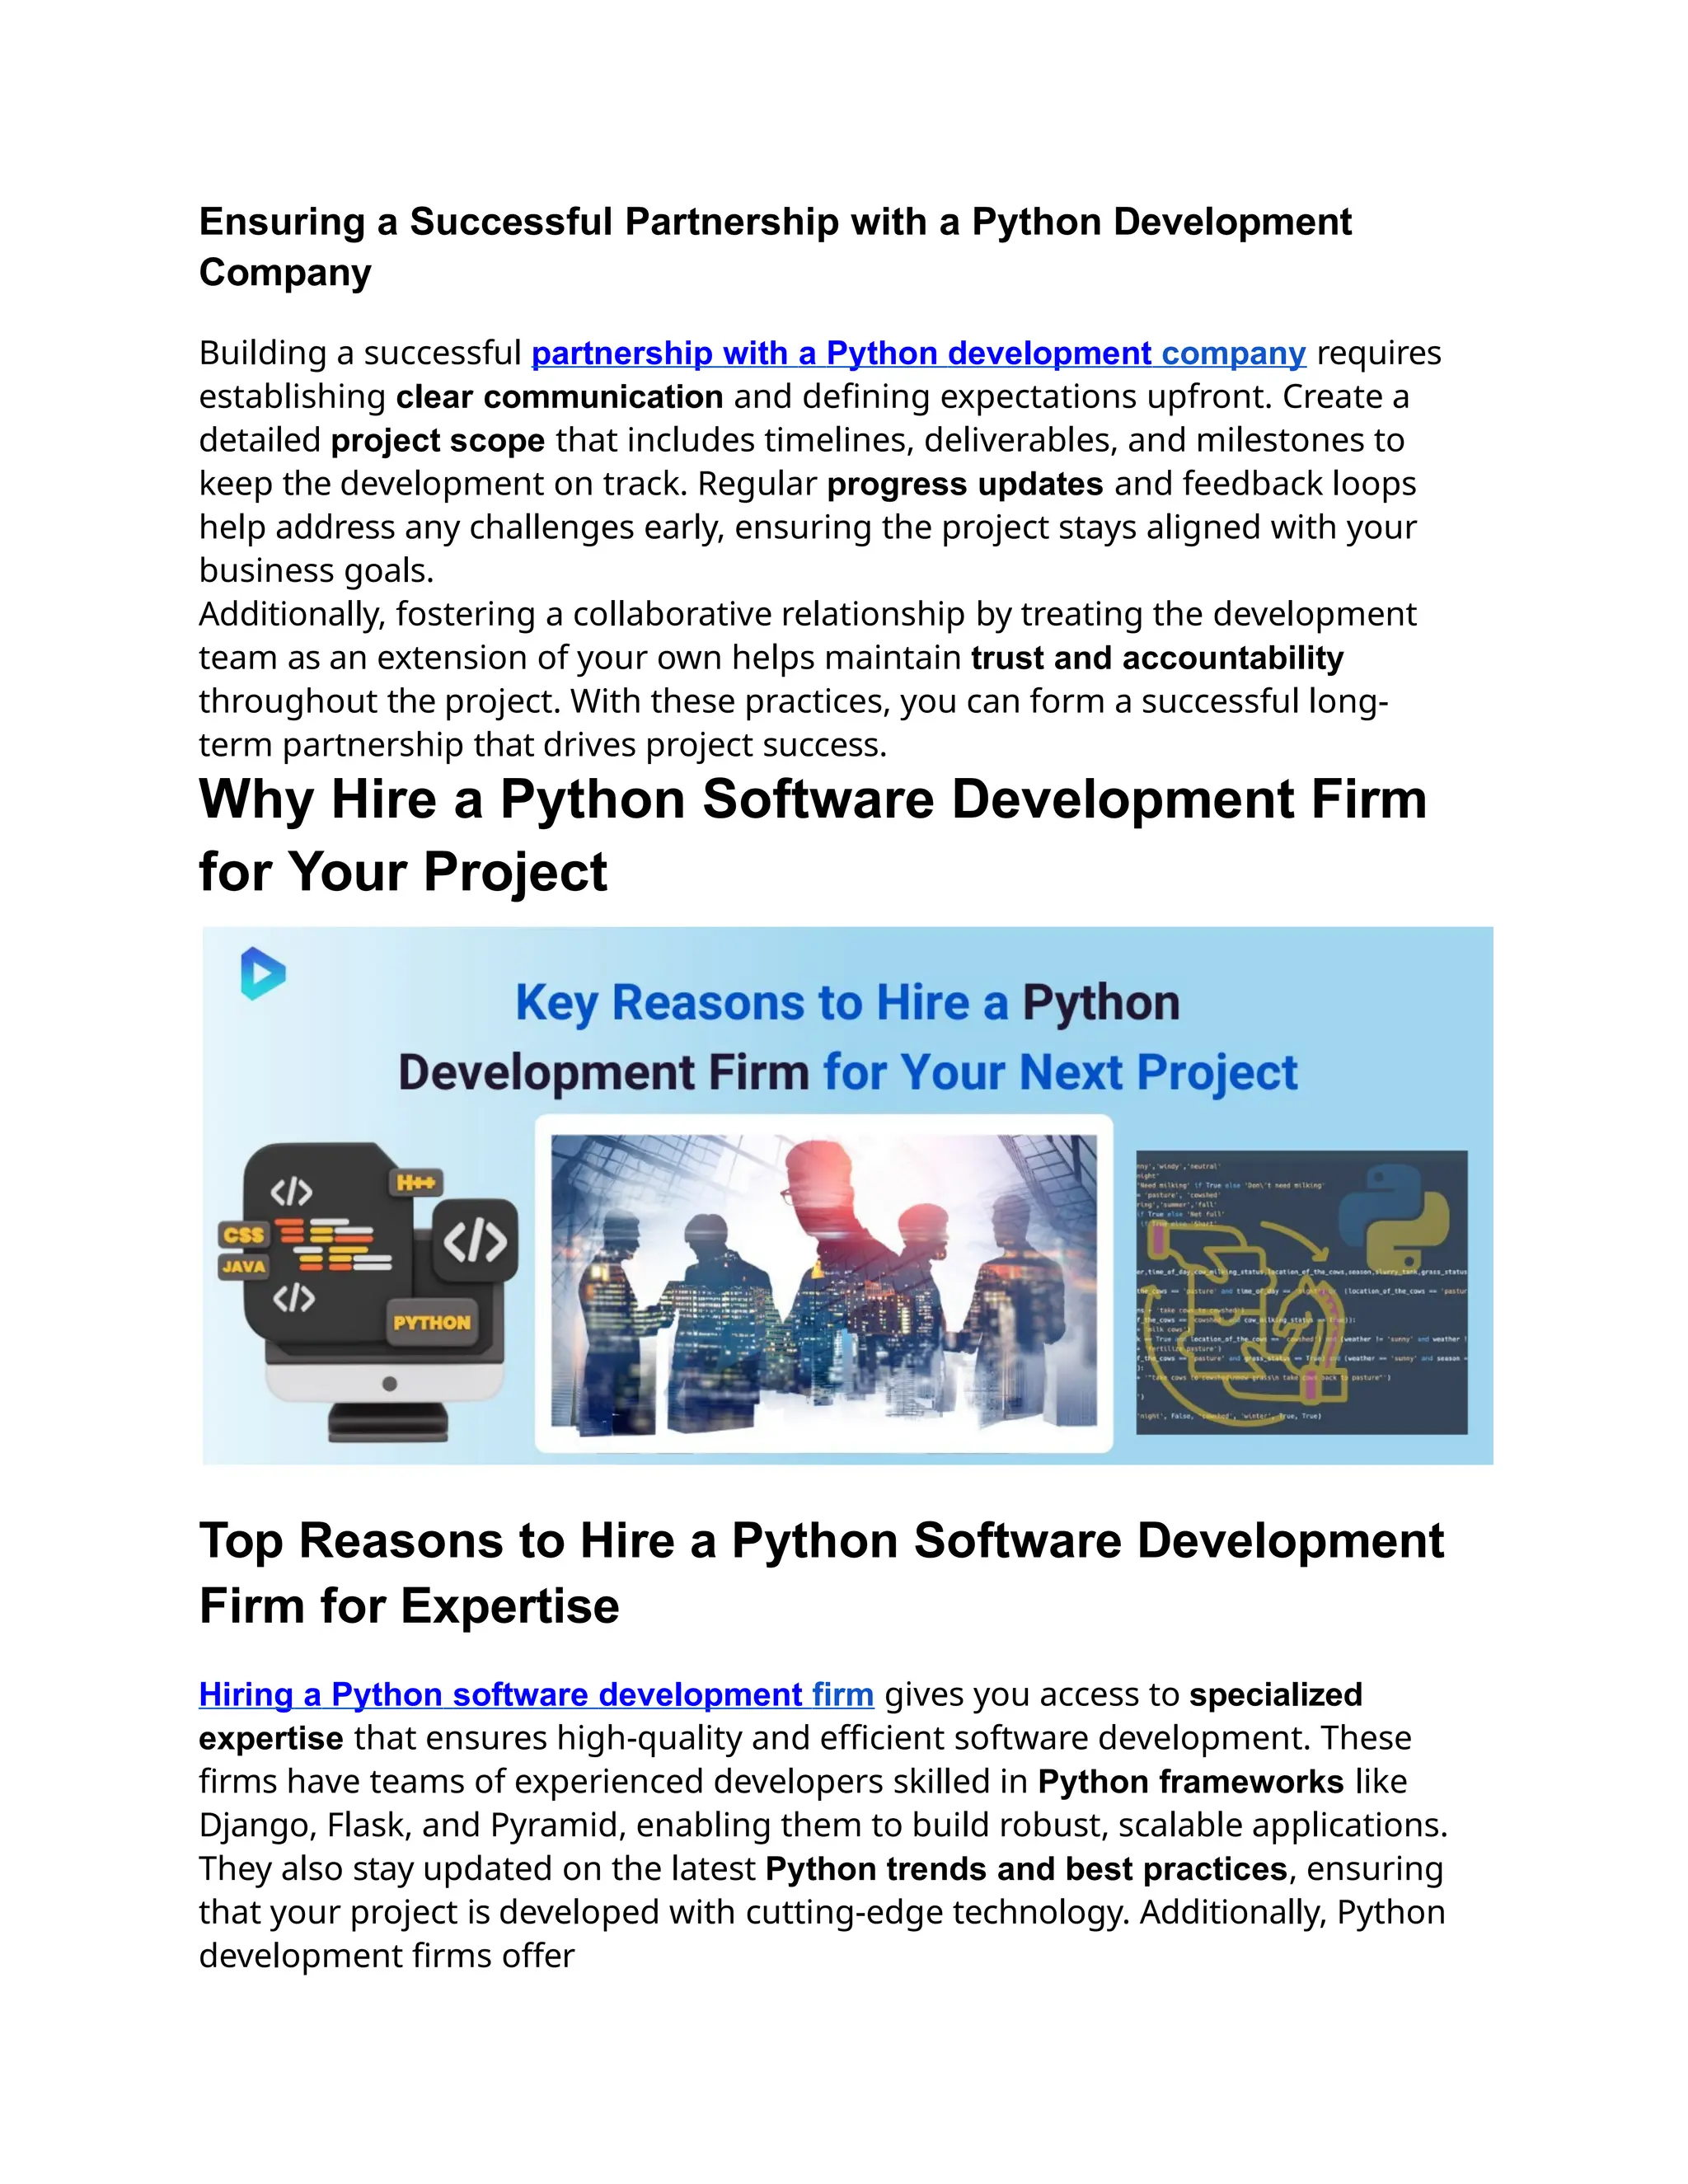Open the 'Hiring a Python software development firm' link
The width and height of the screenshot is (1688, 2184).
point(536,1694)
